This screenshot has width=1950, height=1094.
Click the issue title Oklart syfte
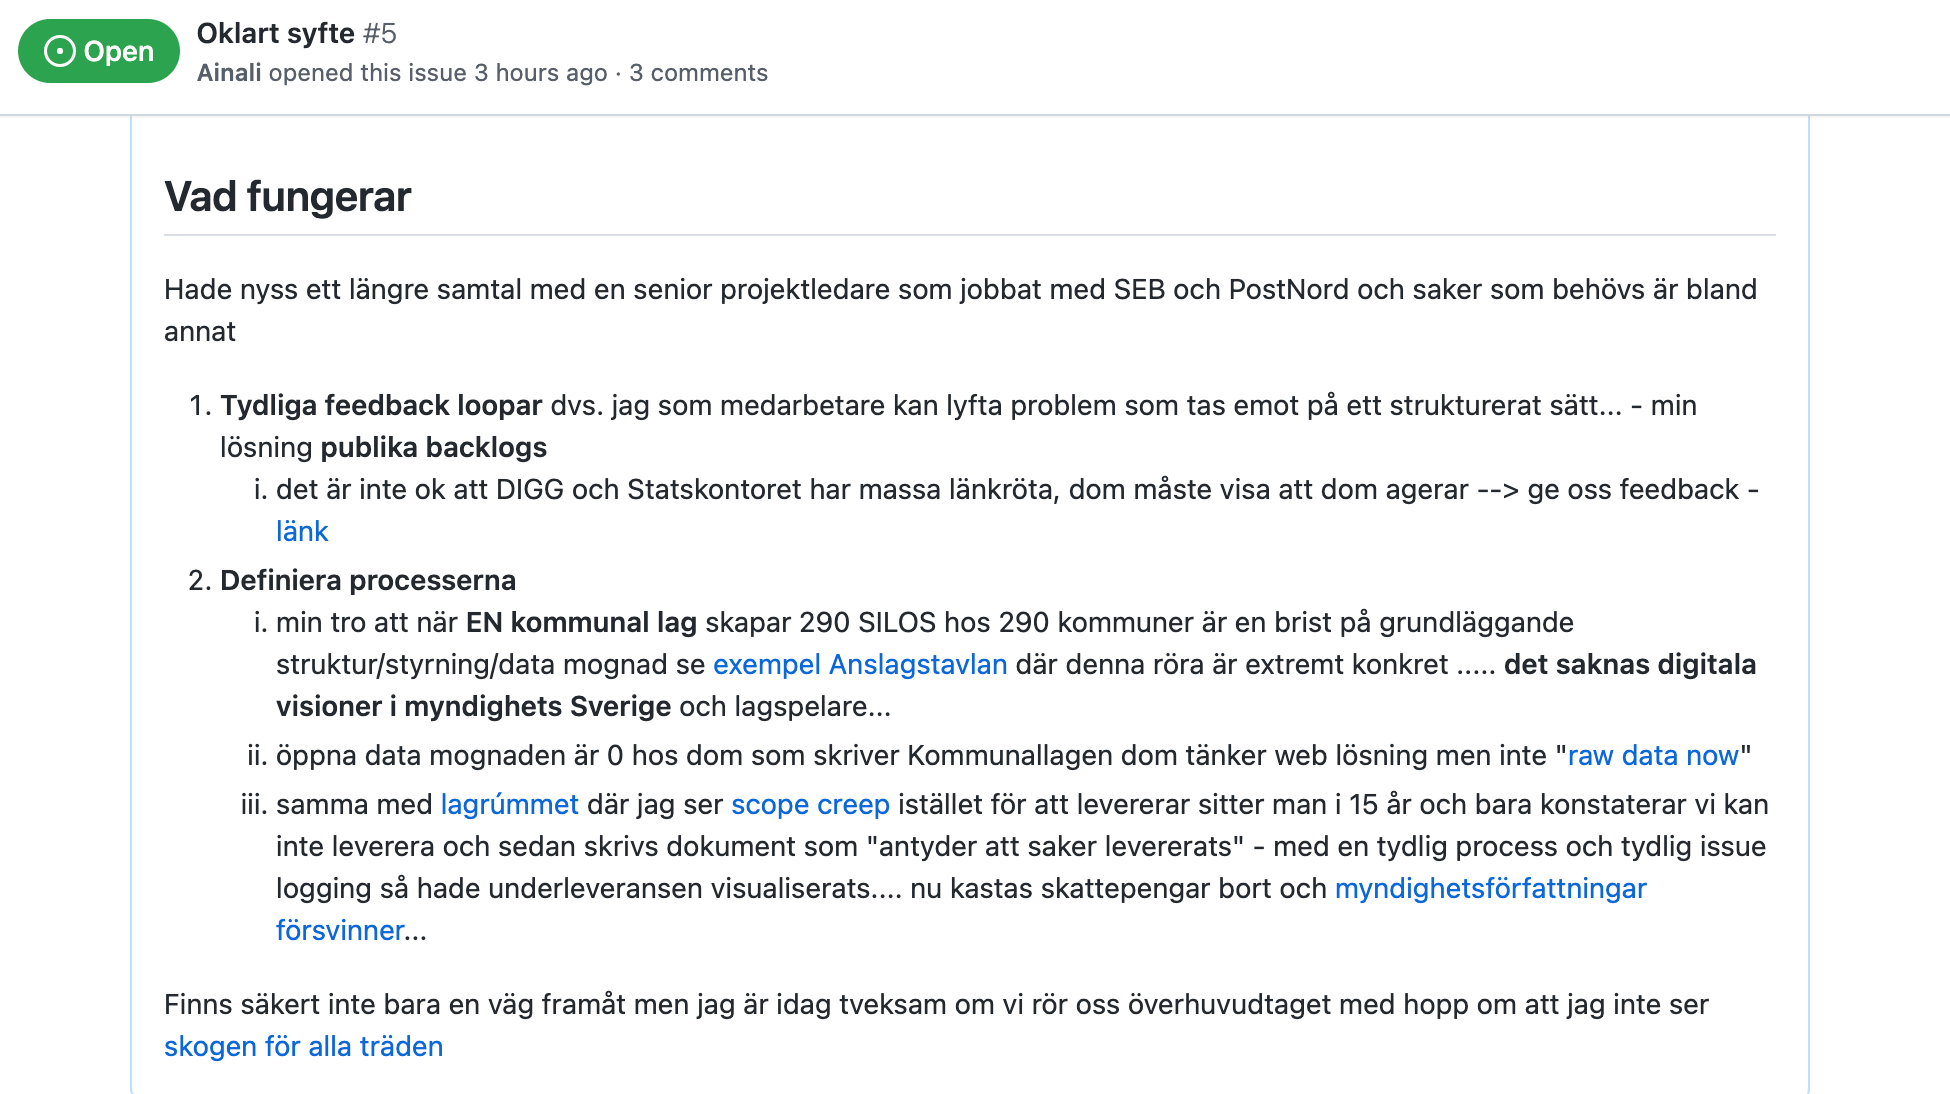coord(276,33)
